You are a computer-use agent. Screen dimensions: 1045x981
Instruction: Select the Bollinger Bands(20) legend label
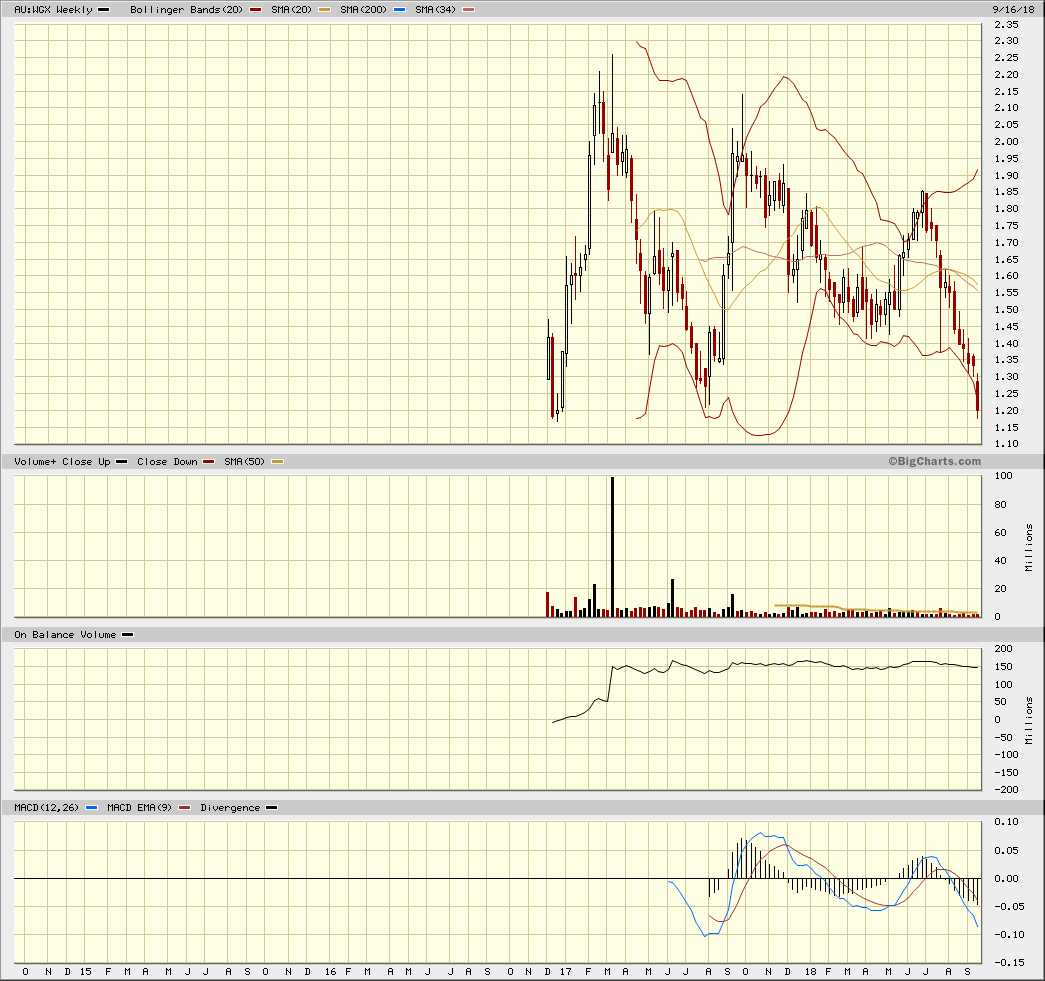click(x=187, y=10)
